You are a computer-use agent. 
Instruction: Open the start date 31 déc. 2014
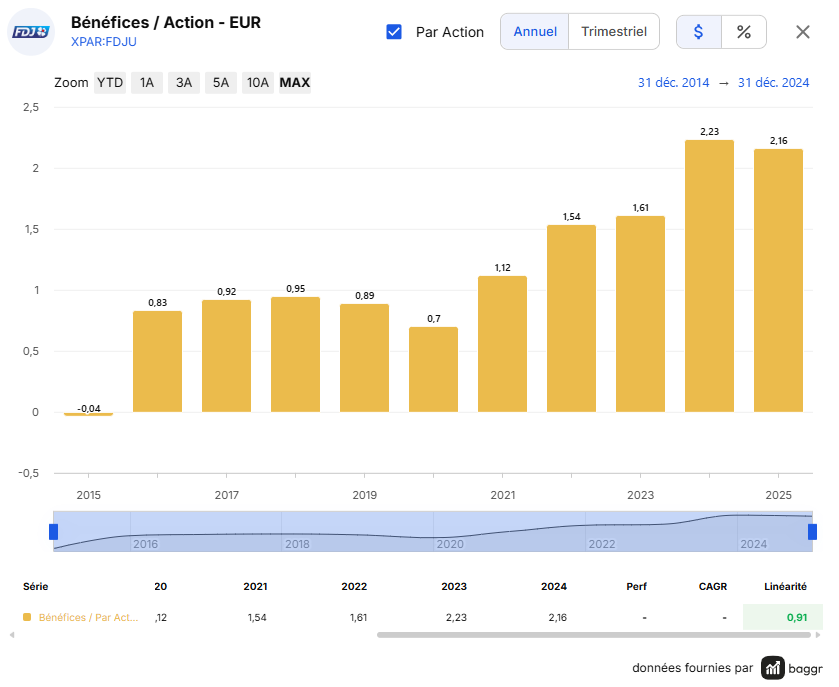[x=673, y=83]
